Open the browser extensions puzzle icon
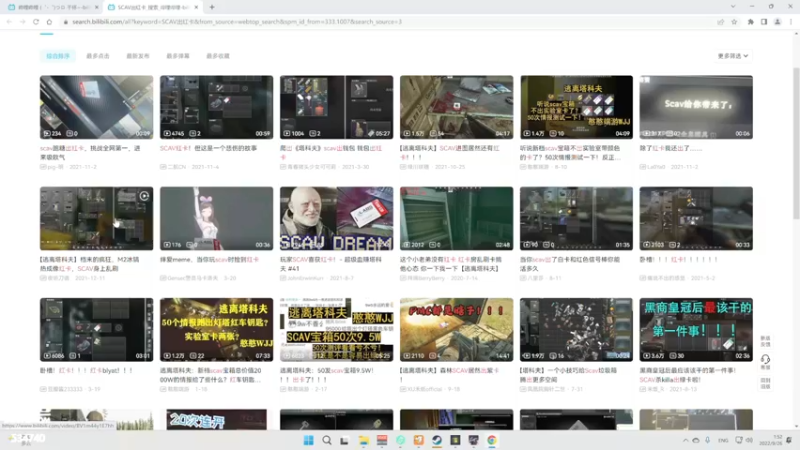 (x=751, y=22)
